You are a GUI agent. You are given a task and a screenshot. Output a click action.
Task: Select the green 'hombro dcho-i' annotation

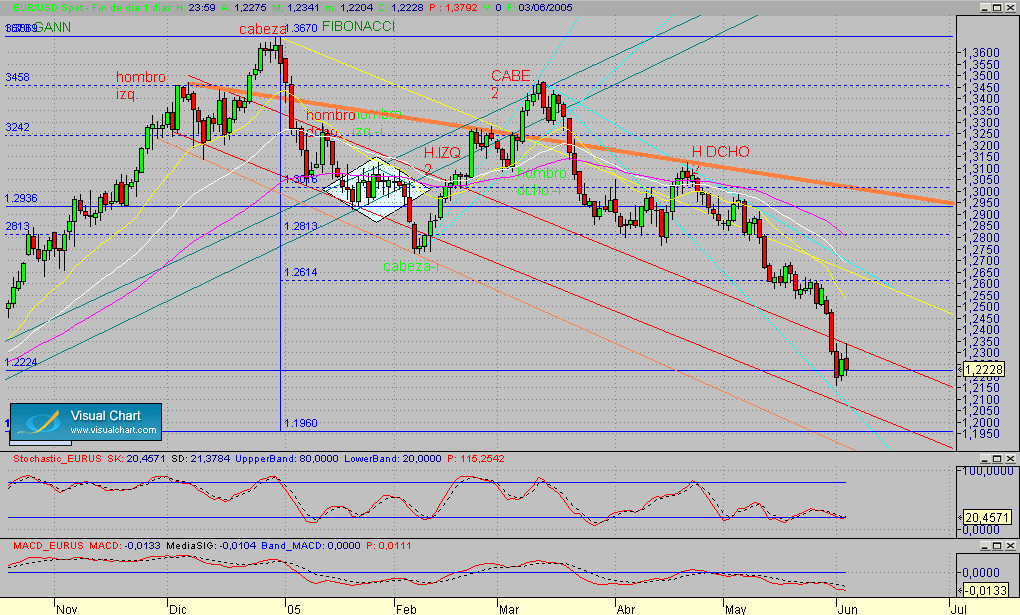(541, 182)
